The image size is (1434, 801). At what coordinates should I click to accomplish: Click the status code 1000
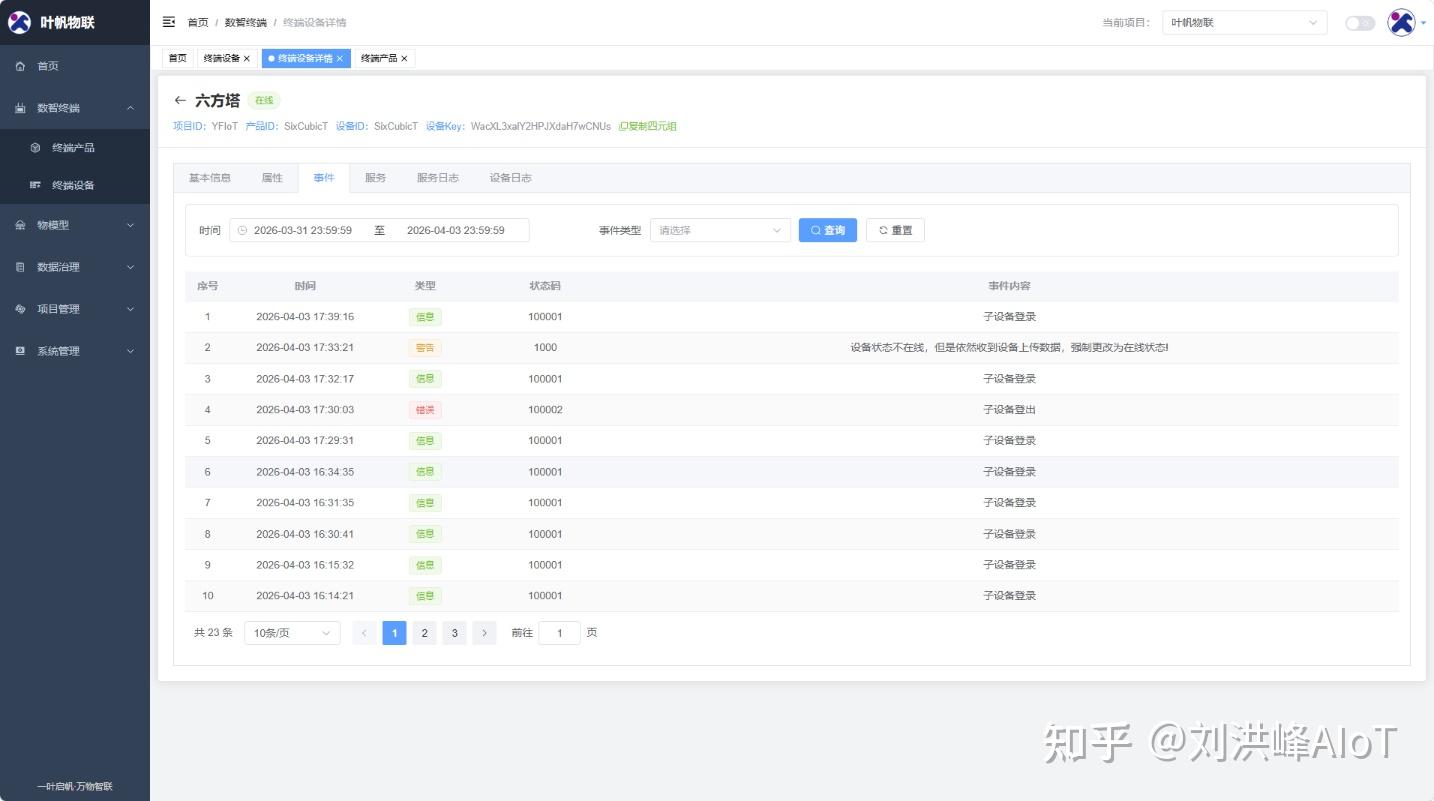click(545, 348)
